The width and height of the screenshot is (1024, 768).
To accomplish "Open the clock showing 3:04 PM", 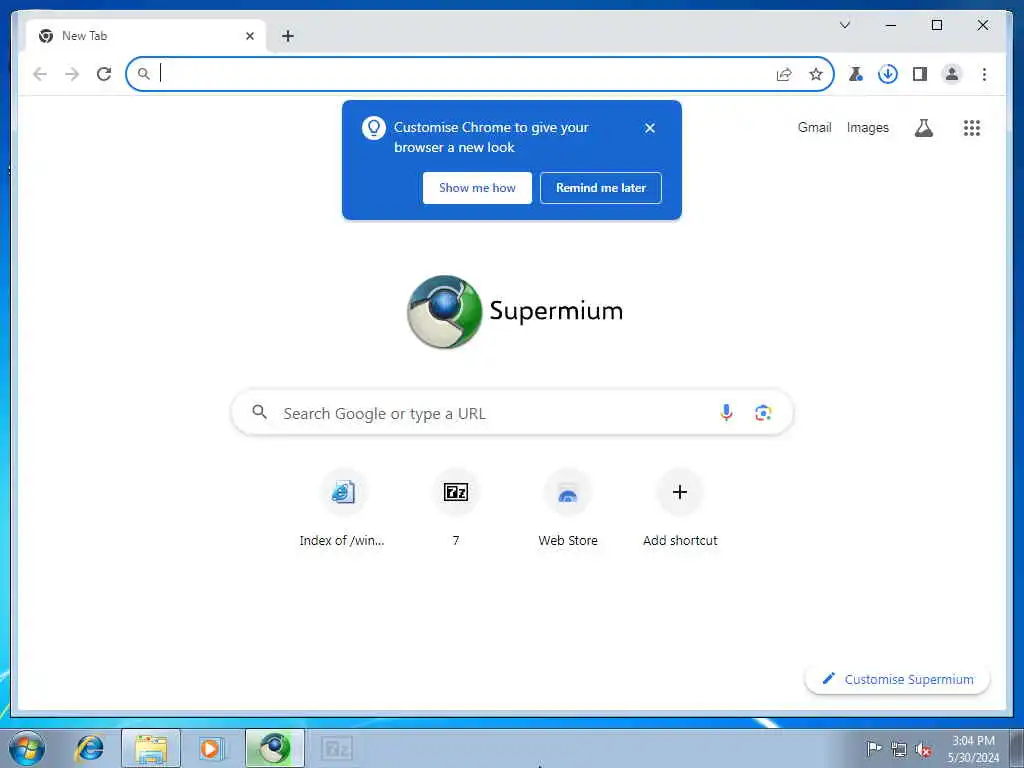I will click(x=973, y=748).
